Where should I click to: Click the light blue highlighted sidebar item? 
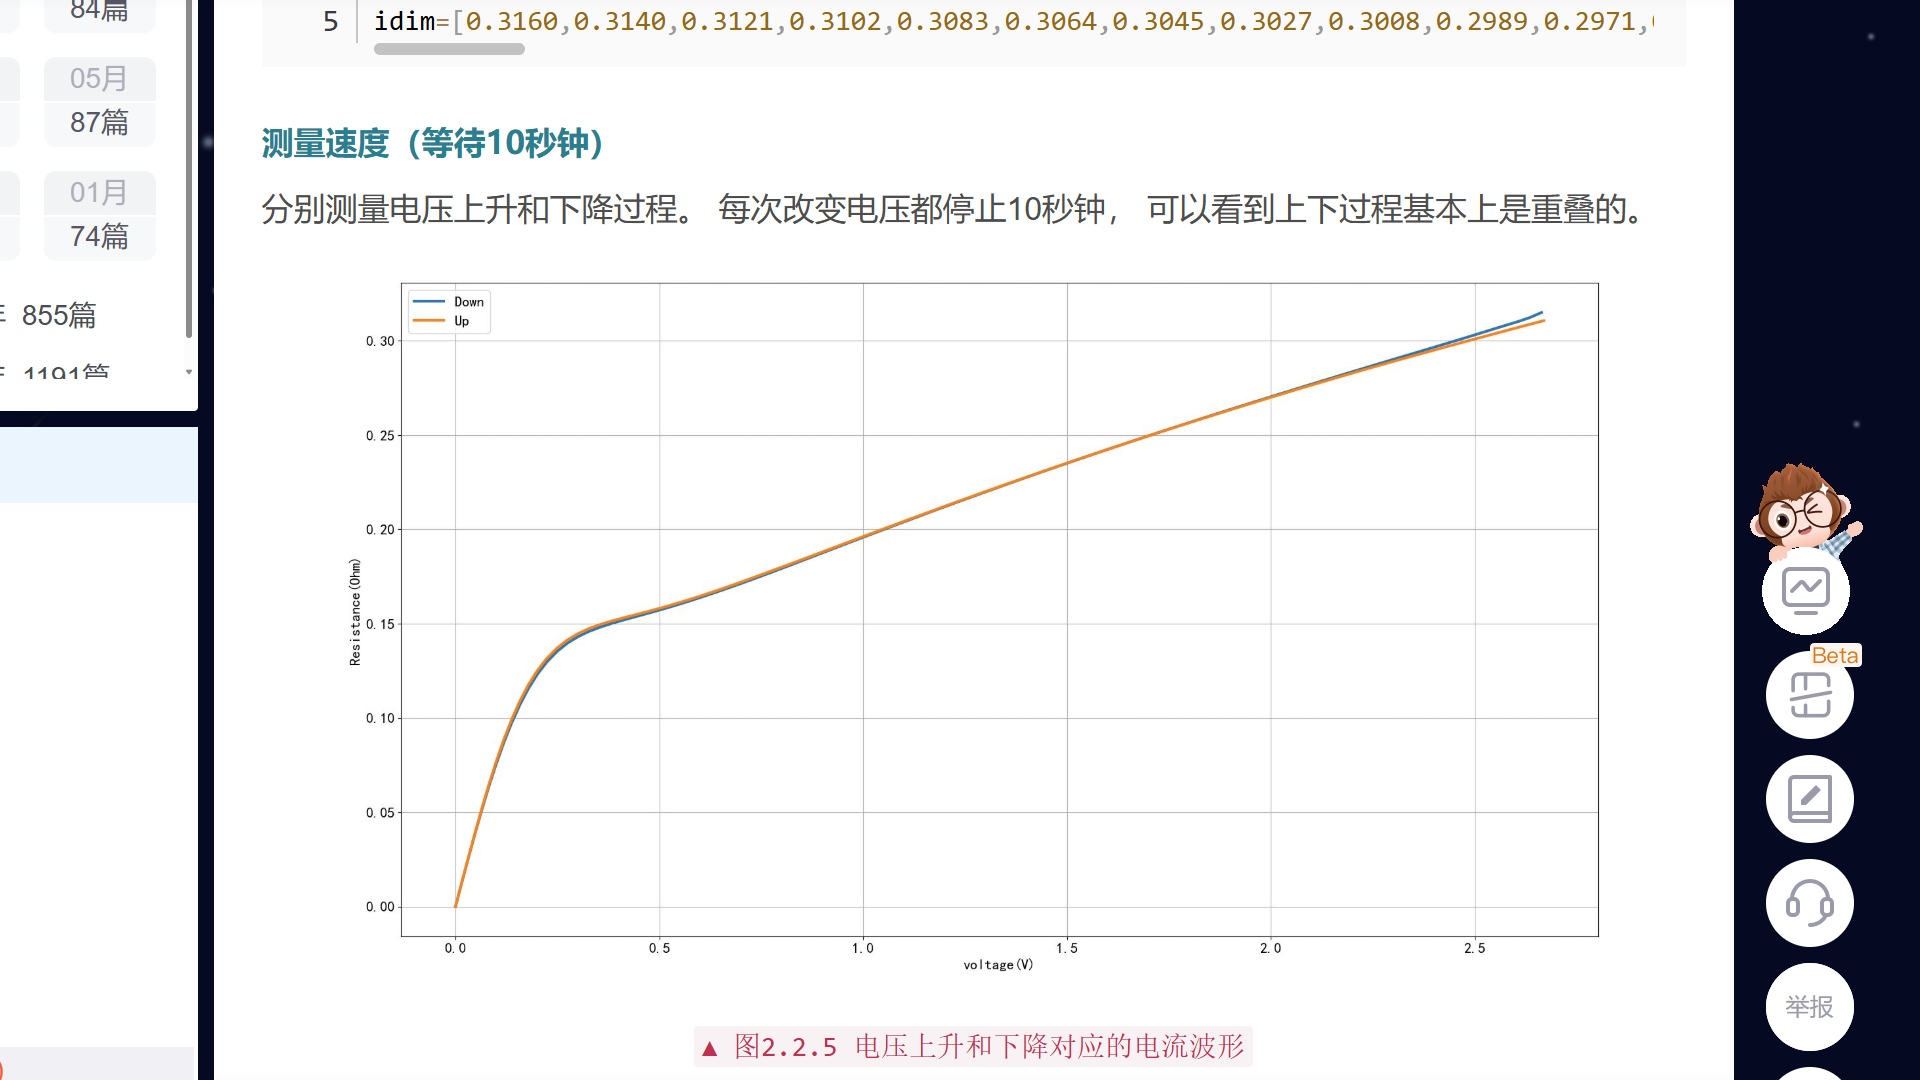[98, 465]
